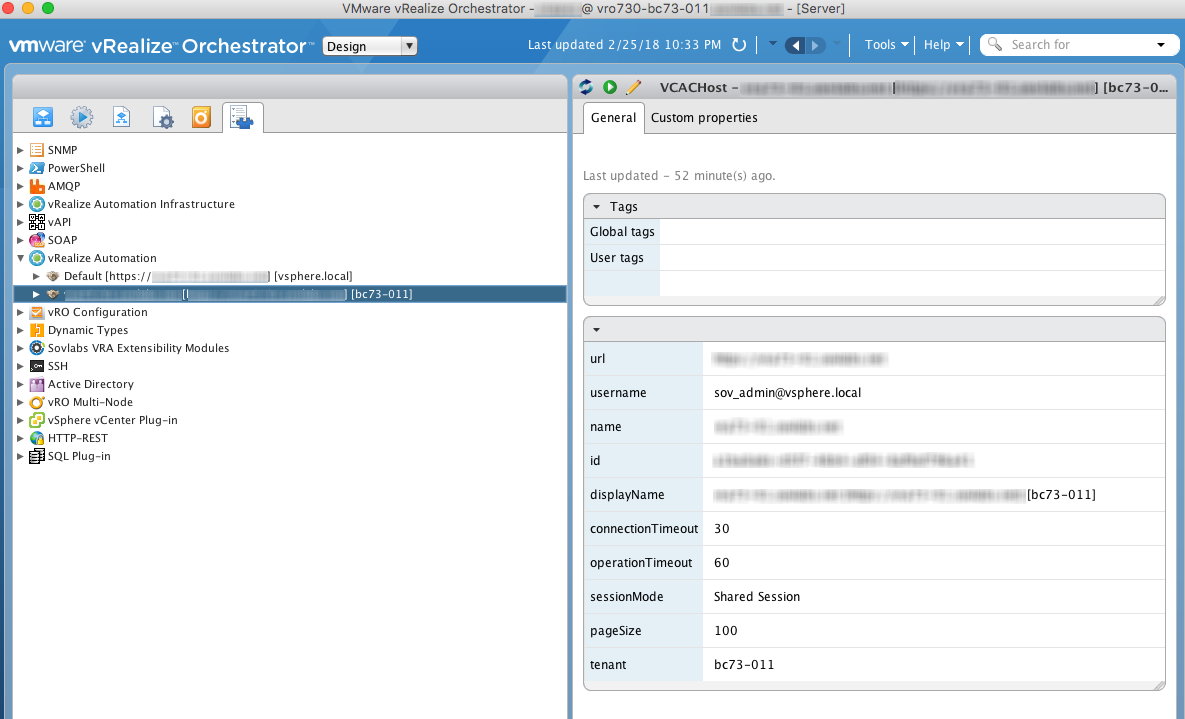This screenshot has width=1185, height=719.
Task: Click the vRO Multi-Node icon
Action: (x=36, y=402)
